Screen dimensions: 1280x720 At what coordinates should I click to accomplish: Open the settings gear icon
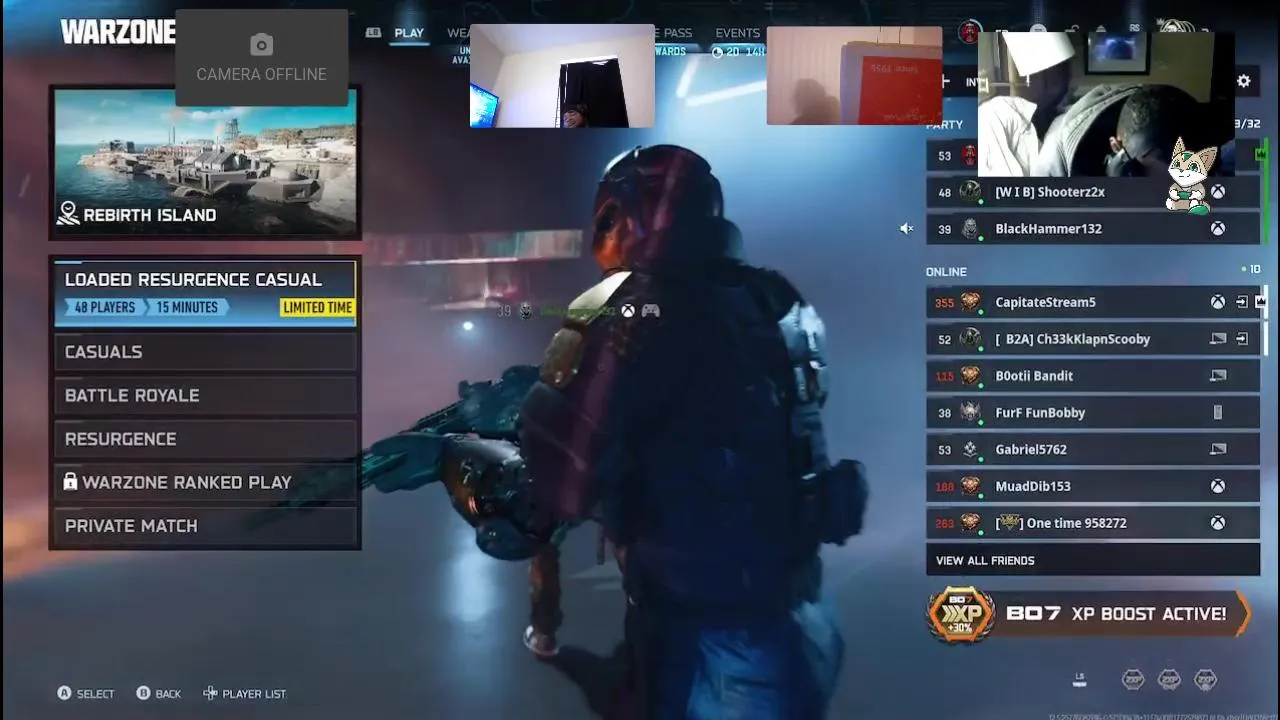coord(1243,81)
